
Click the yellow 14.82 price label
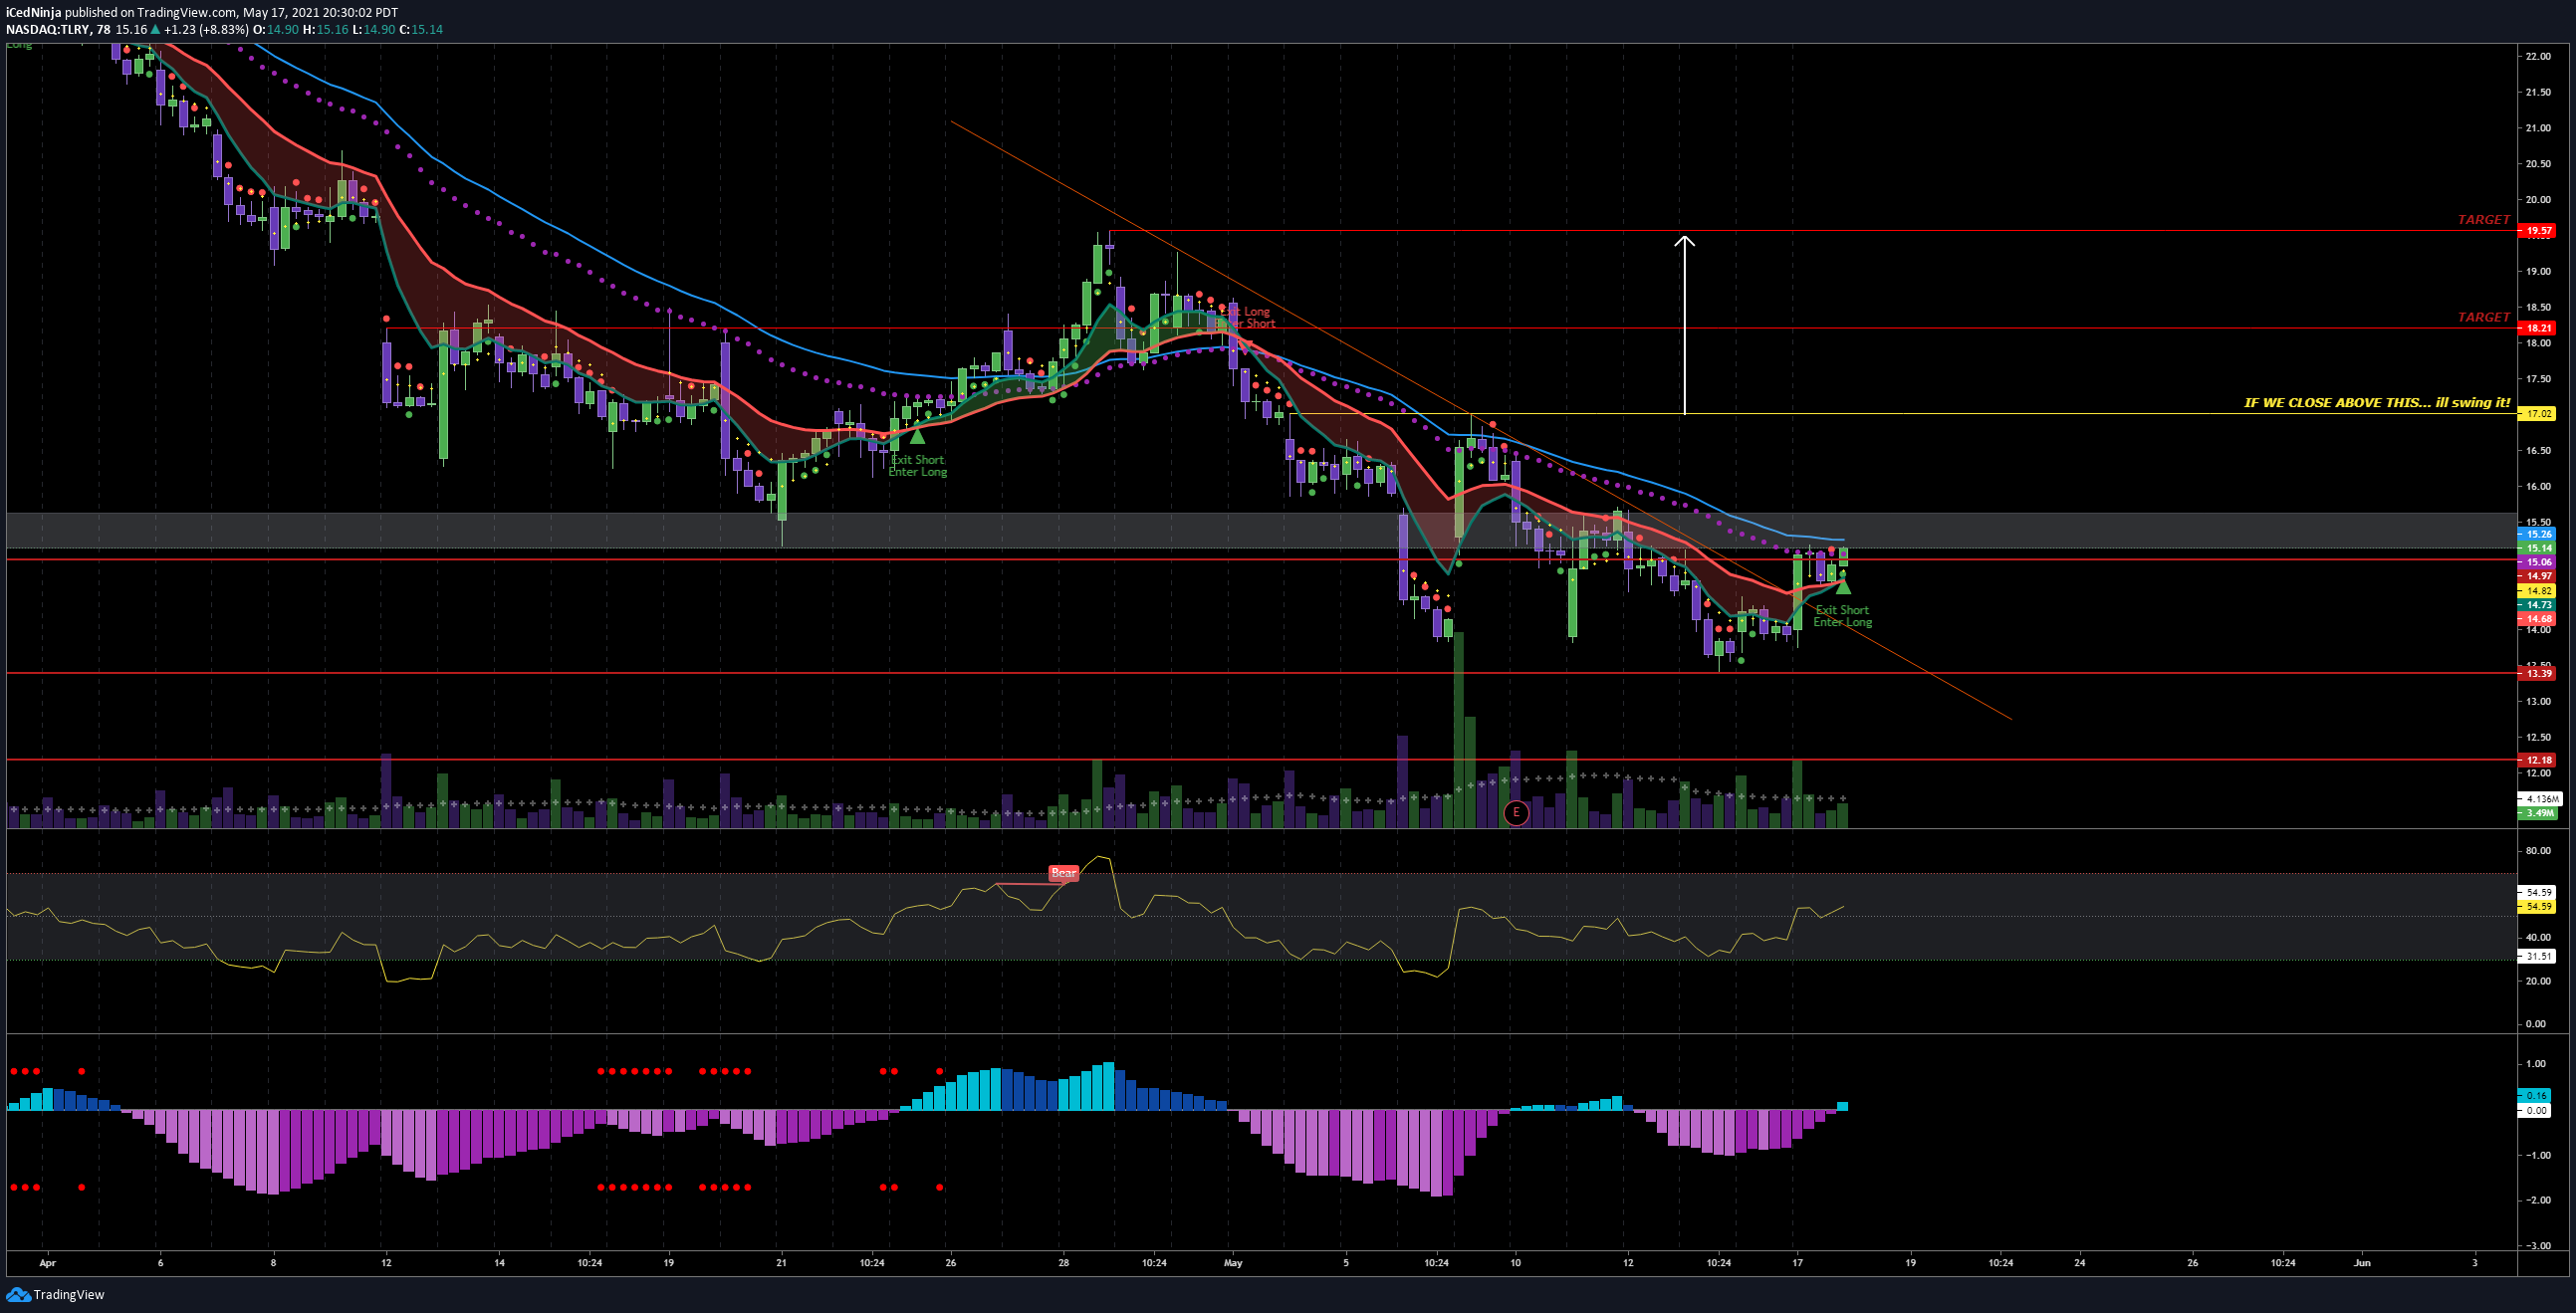(x=2539, y=591)
